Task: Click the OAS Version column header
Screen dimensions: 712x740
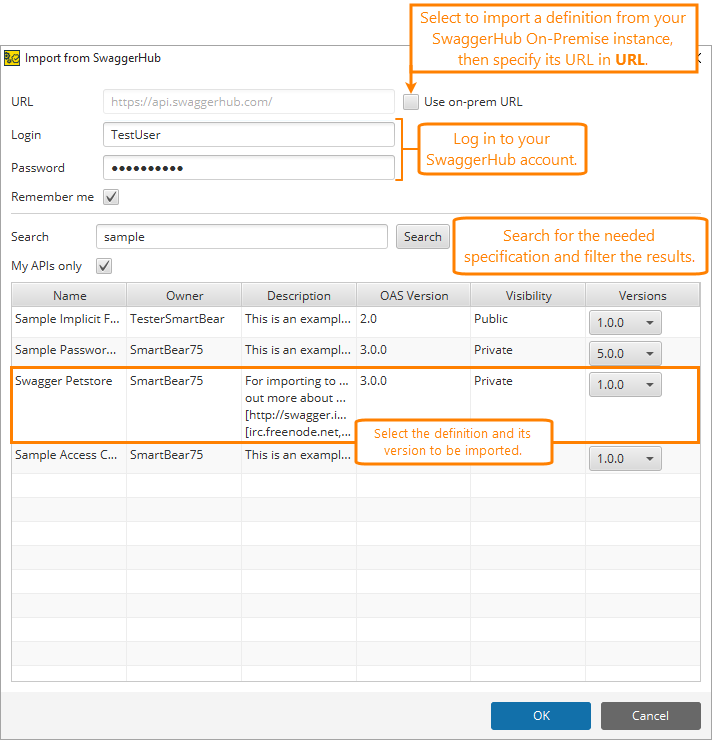Action: pyautogui.click(x=414, y=295)
